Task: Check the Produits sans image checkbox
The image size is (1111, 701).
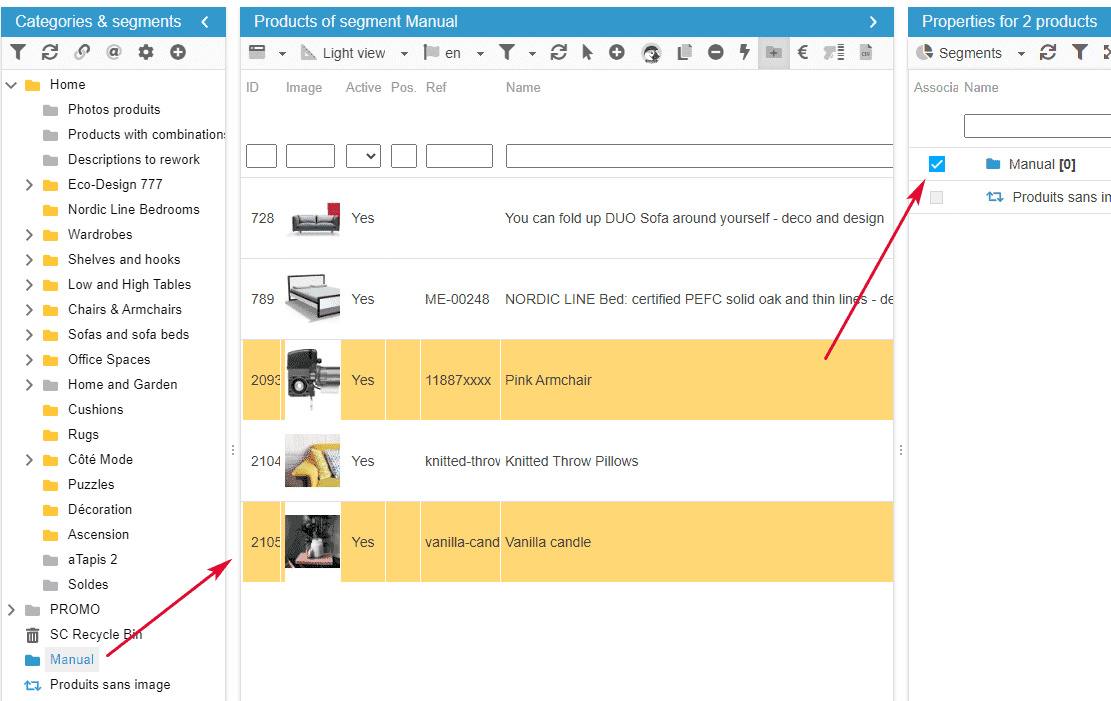Action: click(937, 197)
